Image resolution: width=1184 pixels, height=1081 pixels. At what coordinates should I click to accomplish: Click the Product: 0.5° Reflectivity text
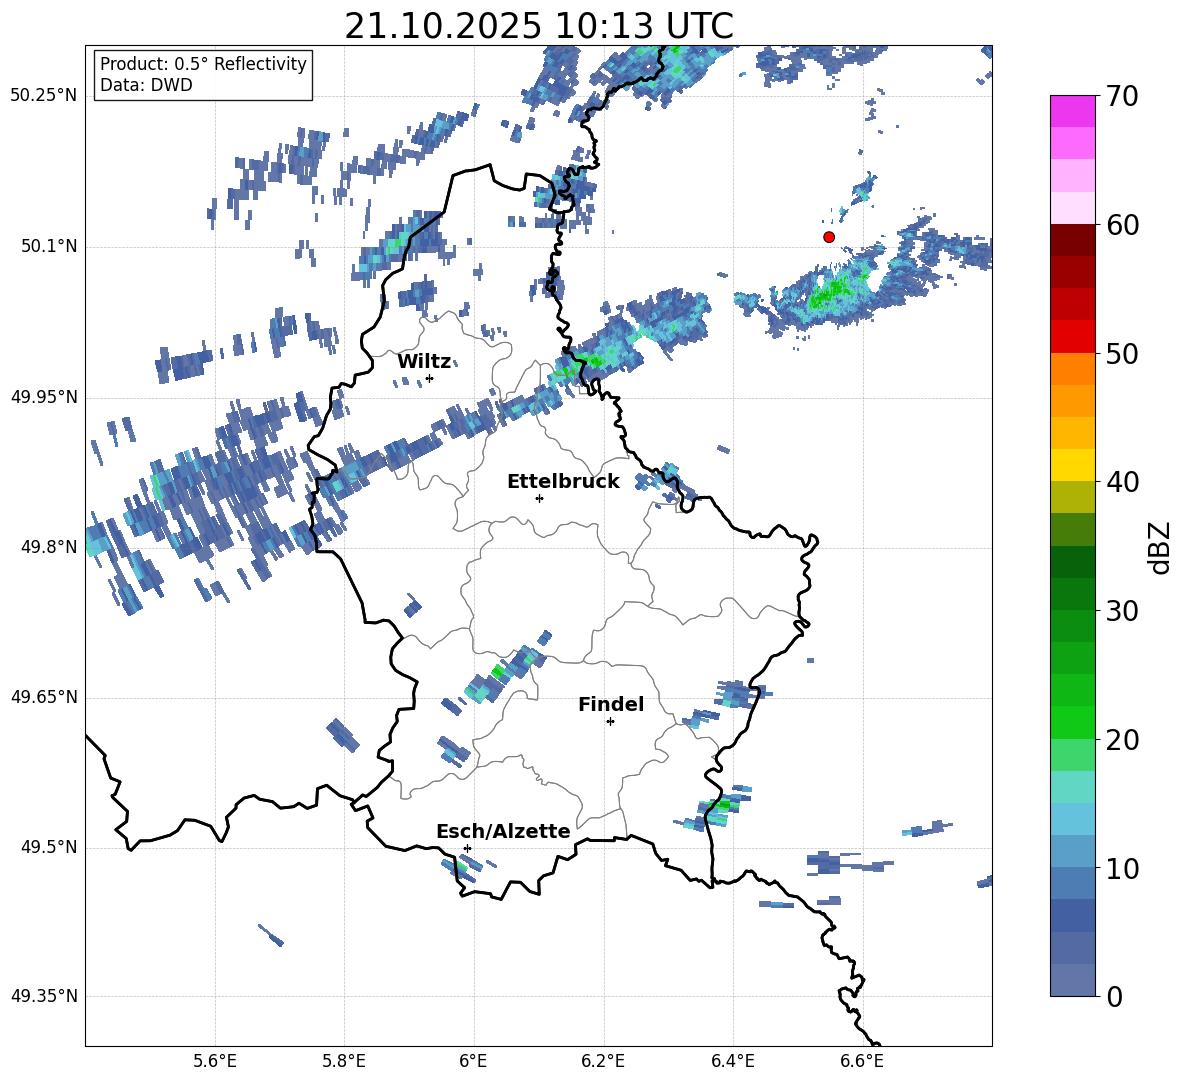(x=203, y=64)
